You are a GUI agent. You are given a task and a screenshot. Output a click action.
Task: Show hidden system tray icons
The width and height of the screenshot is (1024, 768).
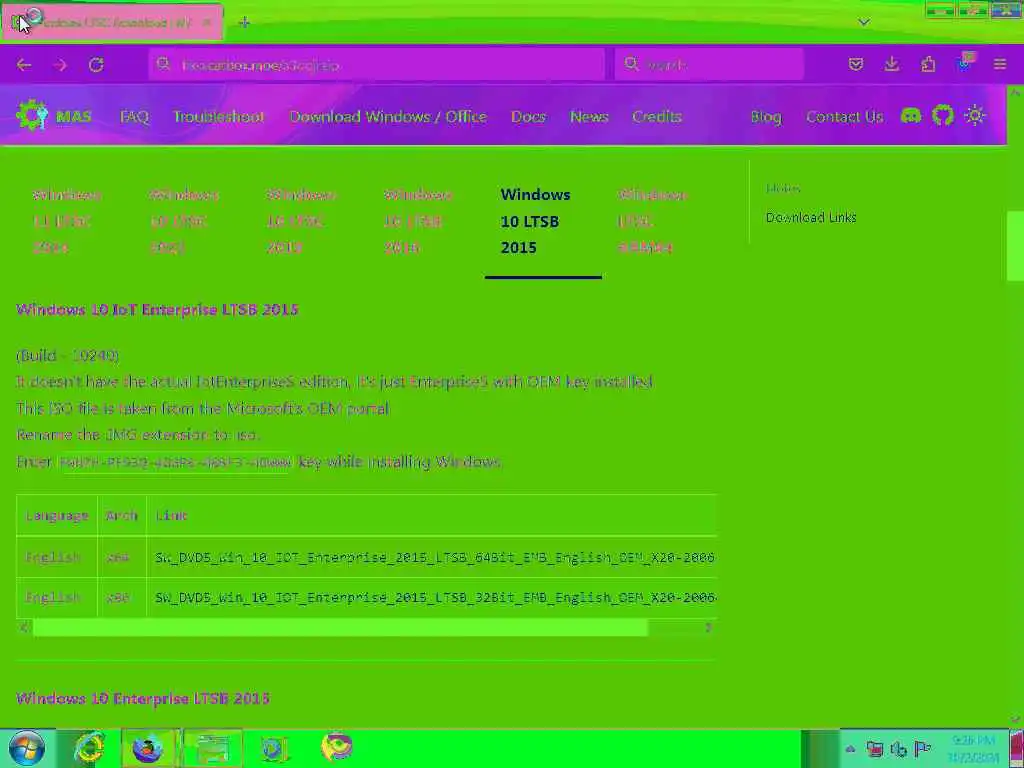[850, 749]
